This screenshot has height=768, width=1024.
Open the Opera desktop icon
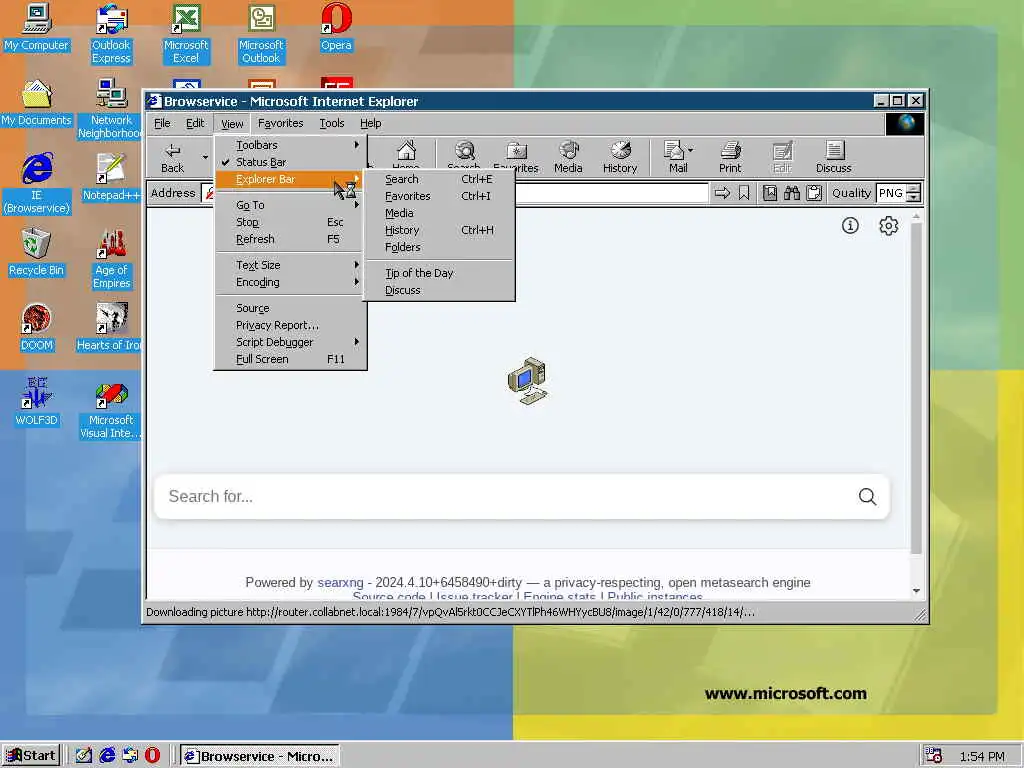click(336, 27)
